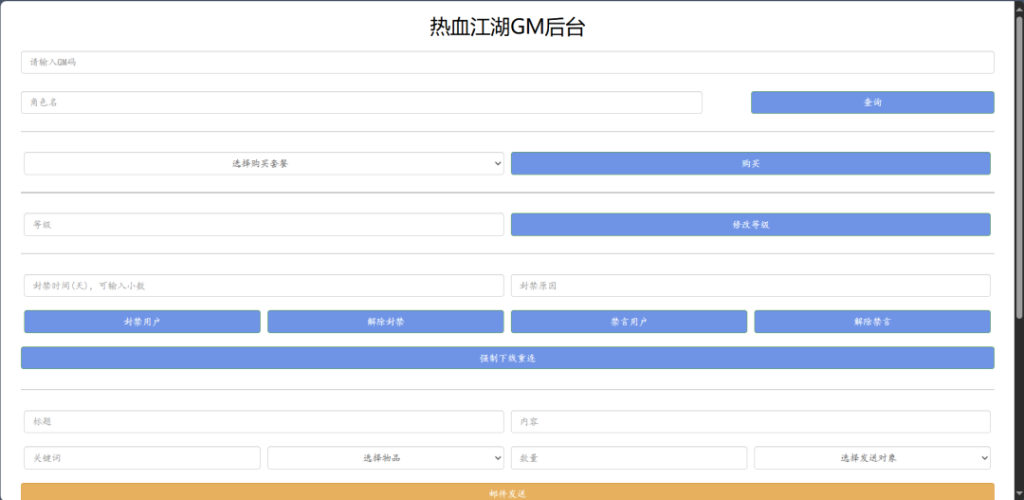Focus the 角色名 text box

361,102
